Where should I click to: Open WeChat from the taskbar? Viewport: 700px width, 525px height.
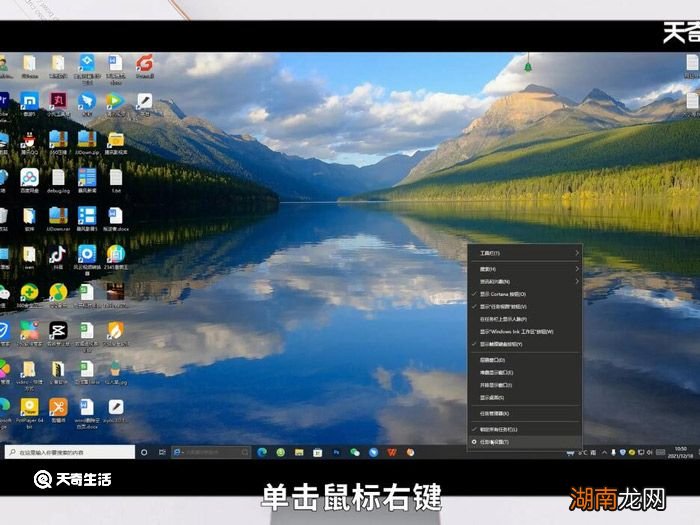pyautogui.click(x=354, y=452)
